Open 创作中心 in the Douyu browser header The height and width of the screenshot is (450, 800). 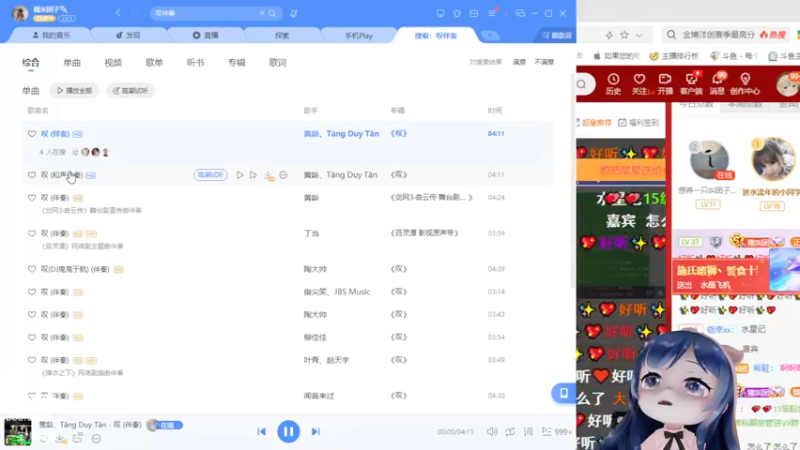click(x=745, y=84)
